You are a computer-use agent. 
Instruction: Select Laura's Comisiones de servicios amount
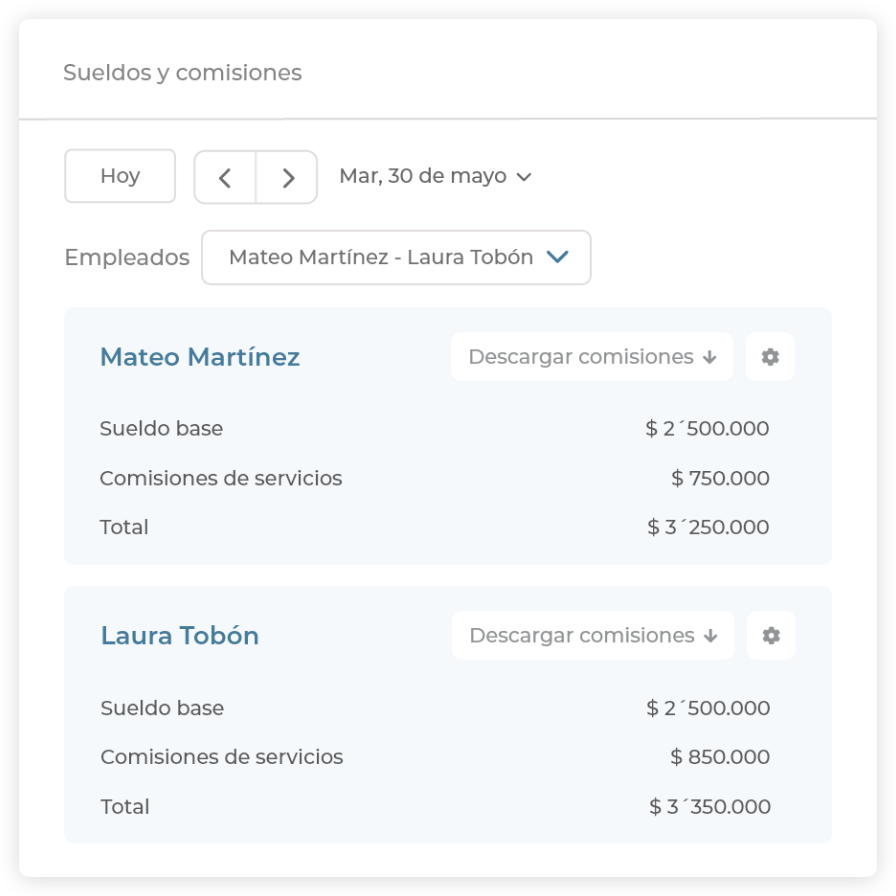pyautogui.click(x=720, y=757)
